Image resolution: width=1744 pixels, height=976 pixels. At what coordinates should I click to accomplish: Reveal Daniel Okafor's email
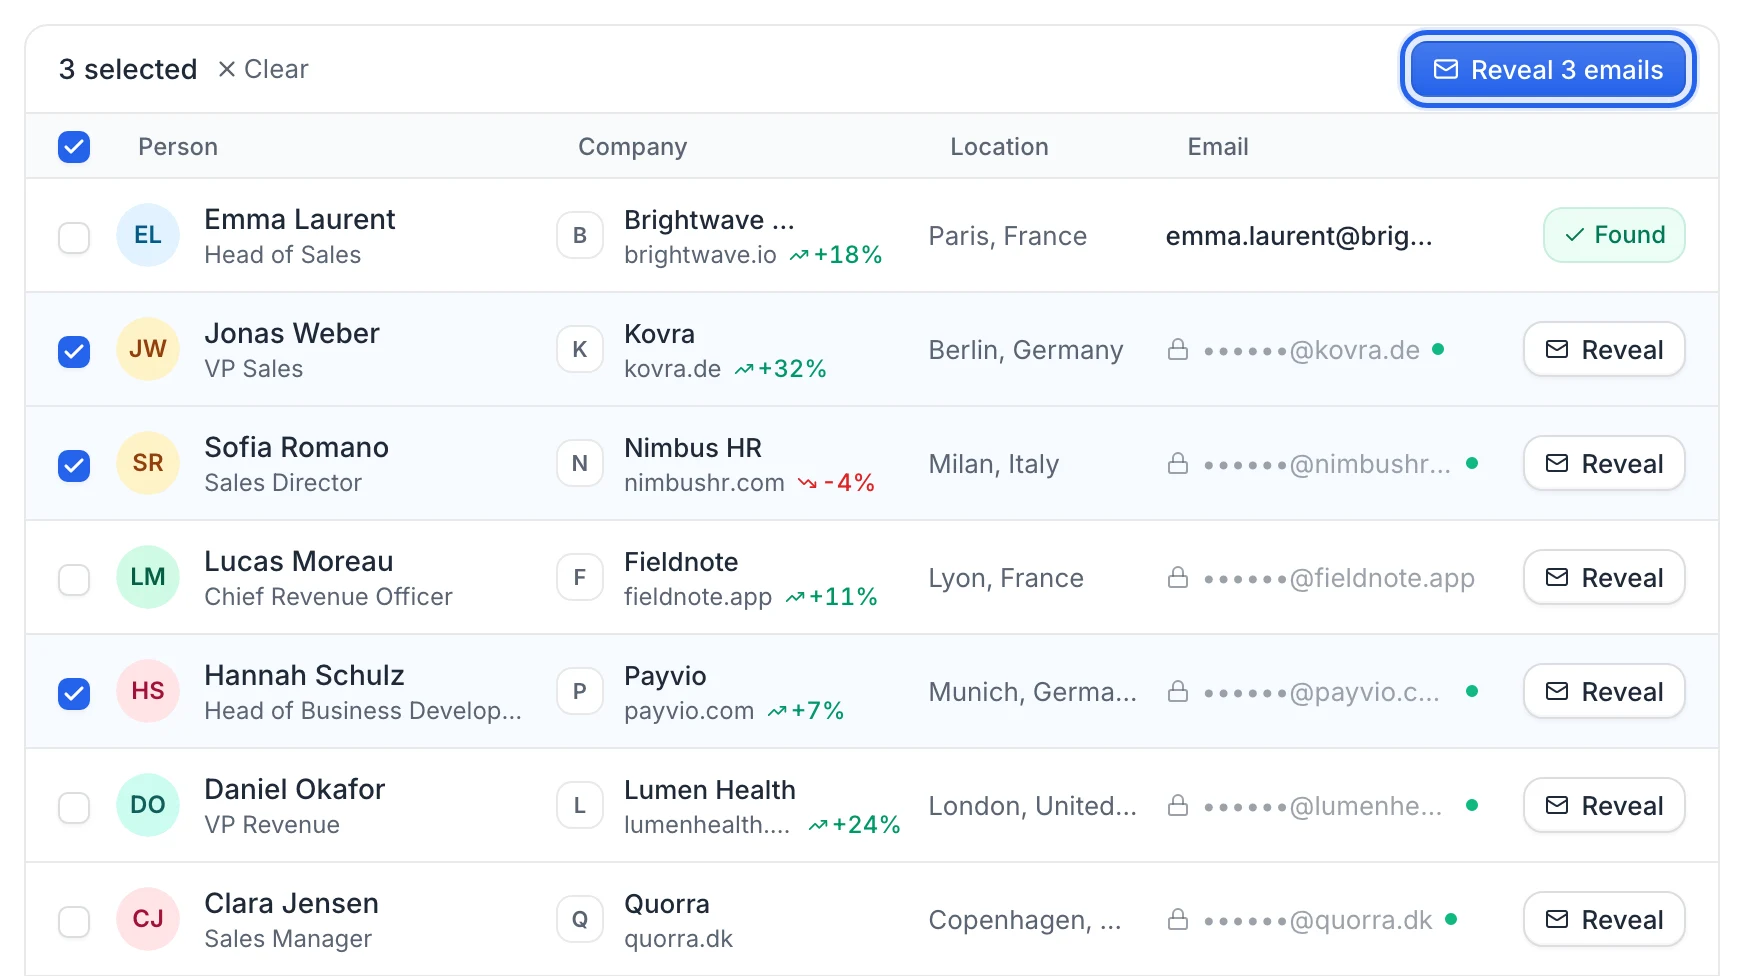pos(1604,805)
